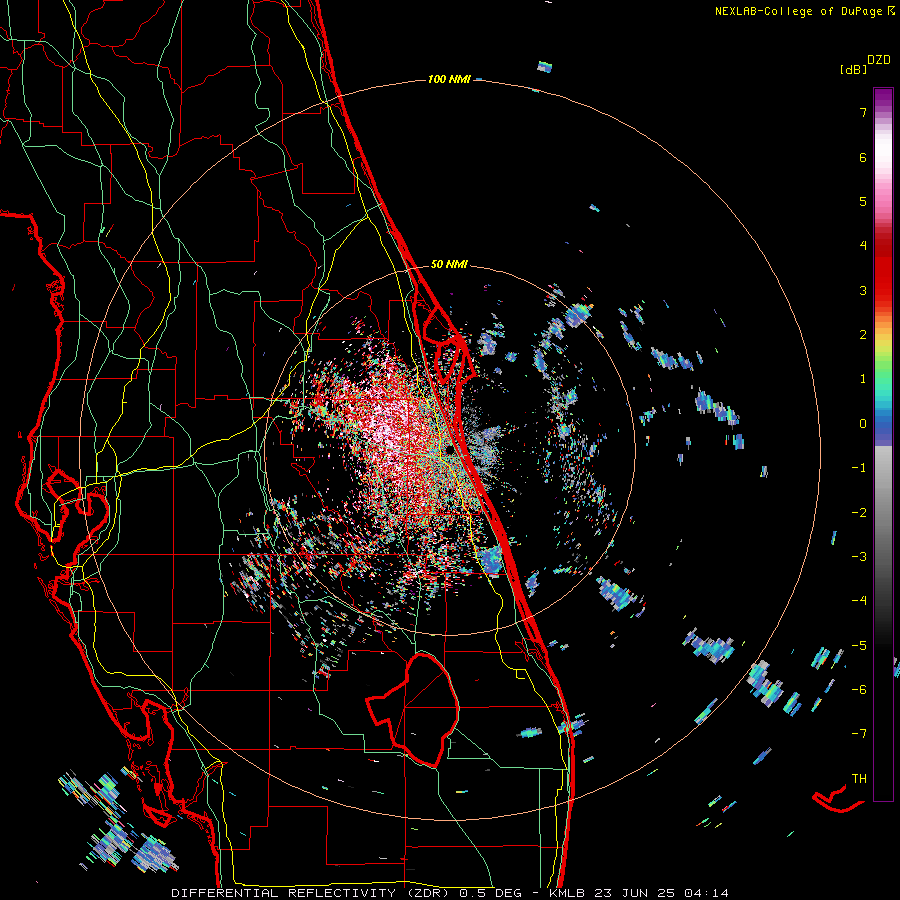Click the 23 JUN 25 04:14 timestamp
This screenshot has width=900, height=900.
coord(663,893)
